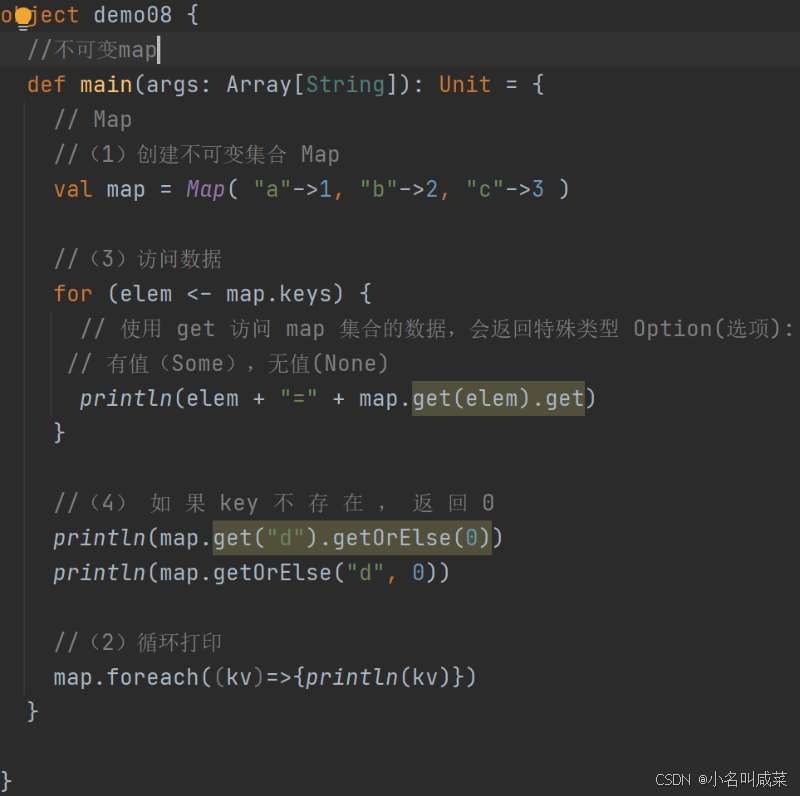
Task: Click the closing brace of main method
Action: pyautogui.click(x=32, y=712)
